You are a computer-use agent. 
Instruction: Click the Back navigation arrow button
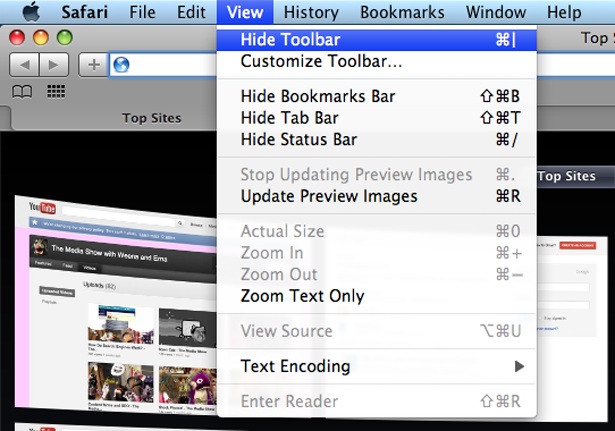24,64
